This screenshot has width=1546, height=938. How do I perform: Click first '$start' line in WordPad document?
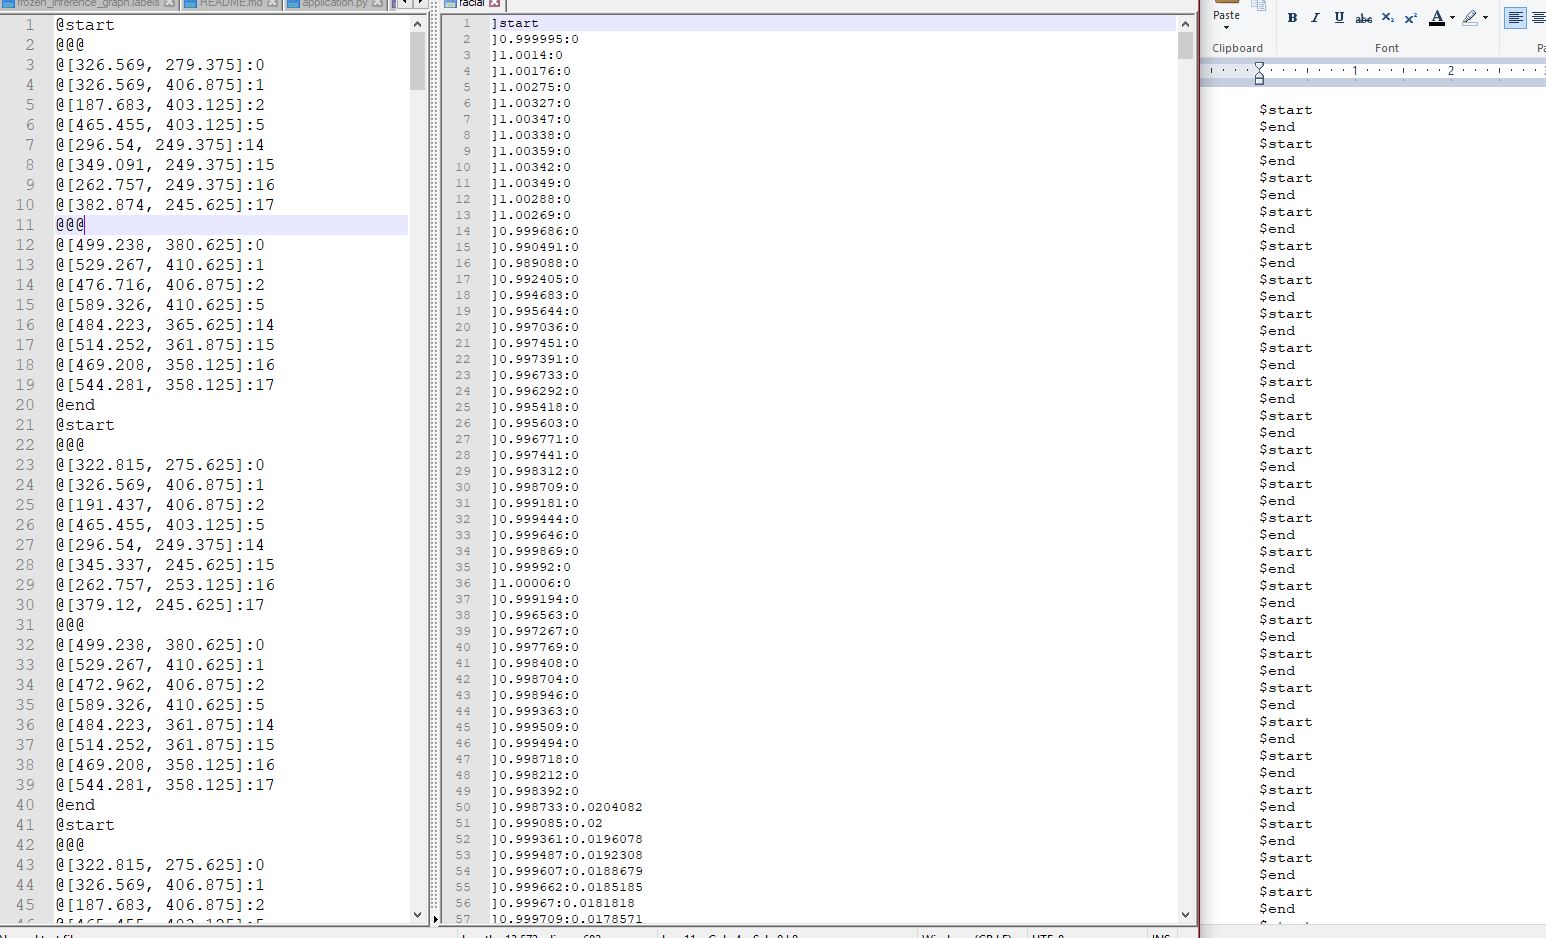pyautogui.click(x=1286, y=110)
